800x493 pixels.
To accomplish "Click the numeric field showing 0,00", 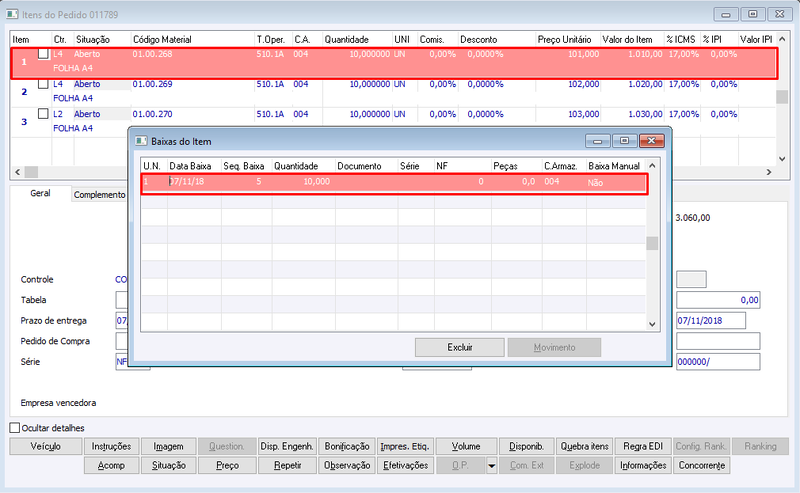I will [718, 300].
